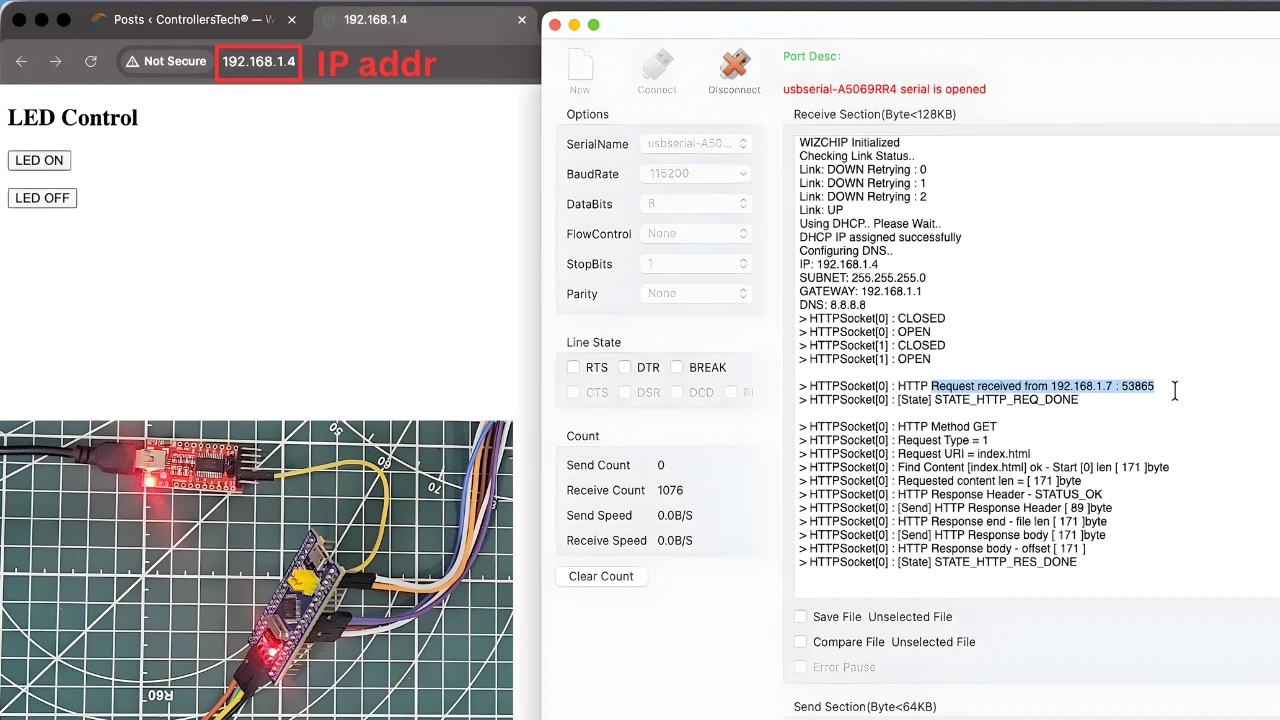Click the browser forward arrow
The image size is (1280, 720).
[x=56, y=62]
